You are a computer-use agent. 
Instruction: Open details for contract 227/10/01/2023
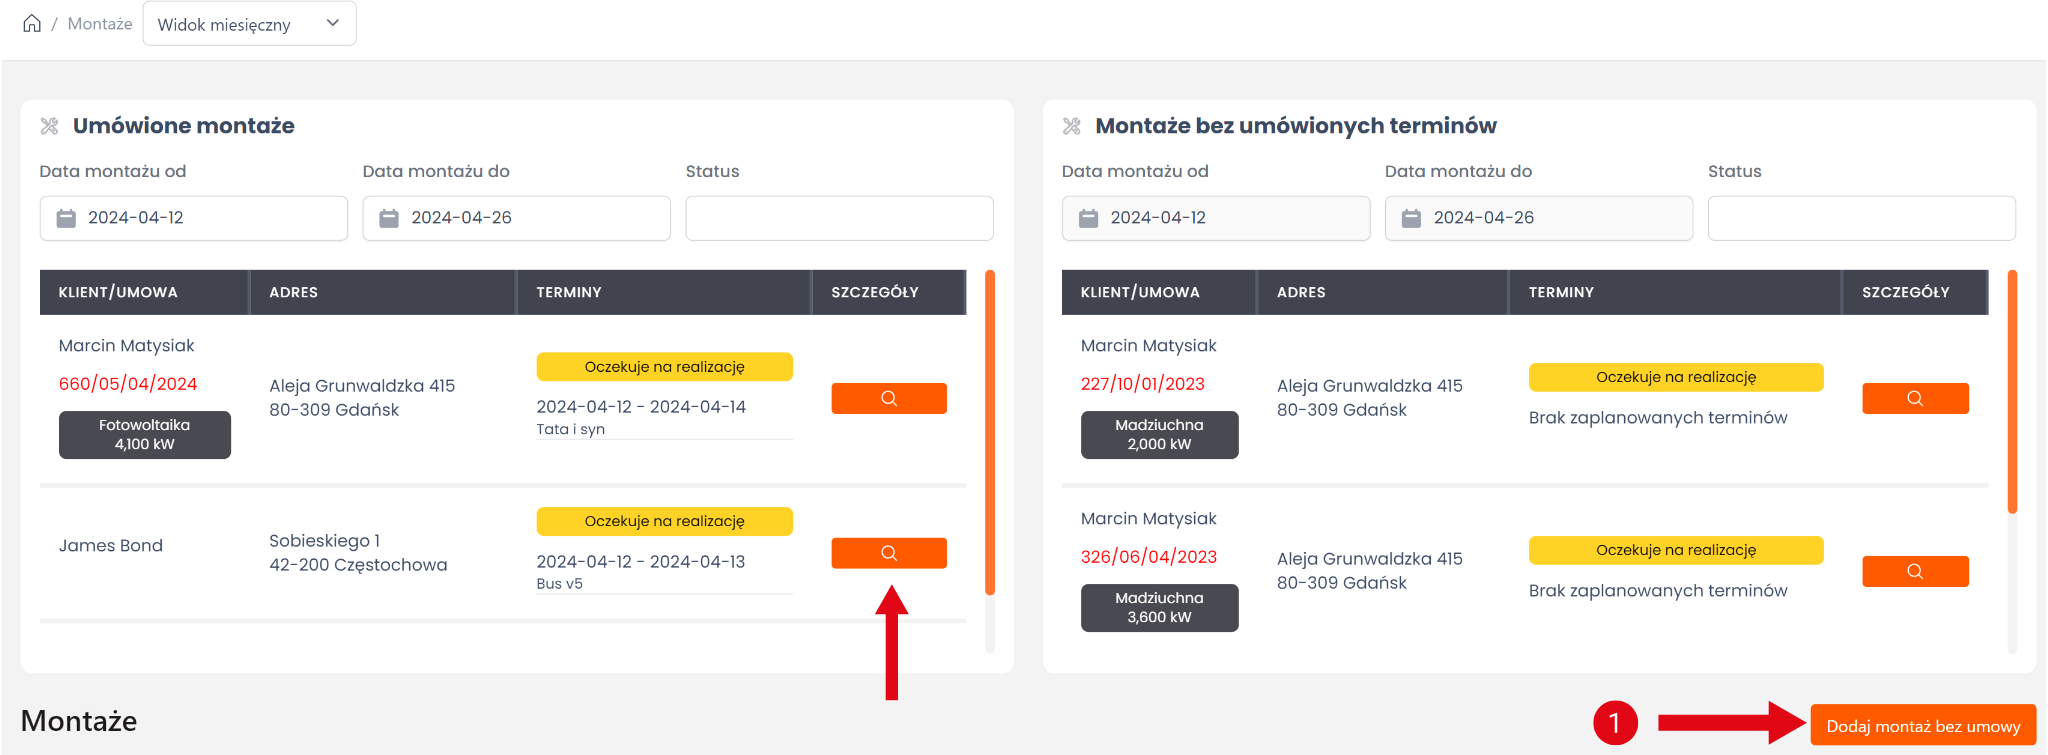click(1914, 398)
